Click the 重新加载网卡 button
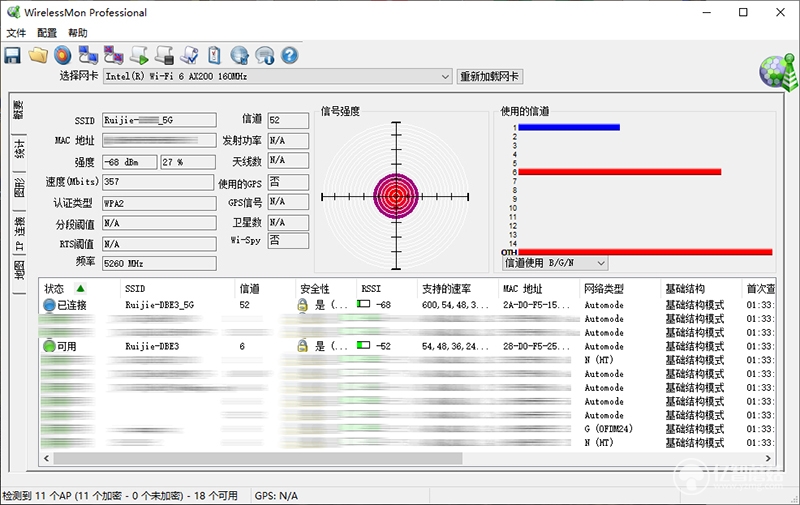The height and width of the screenshot is (505, 800). click(489, 77)
